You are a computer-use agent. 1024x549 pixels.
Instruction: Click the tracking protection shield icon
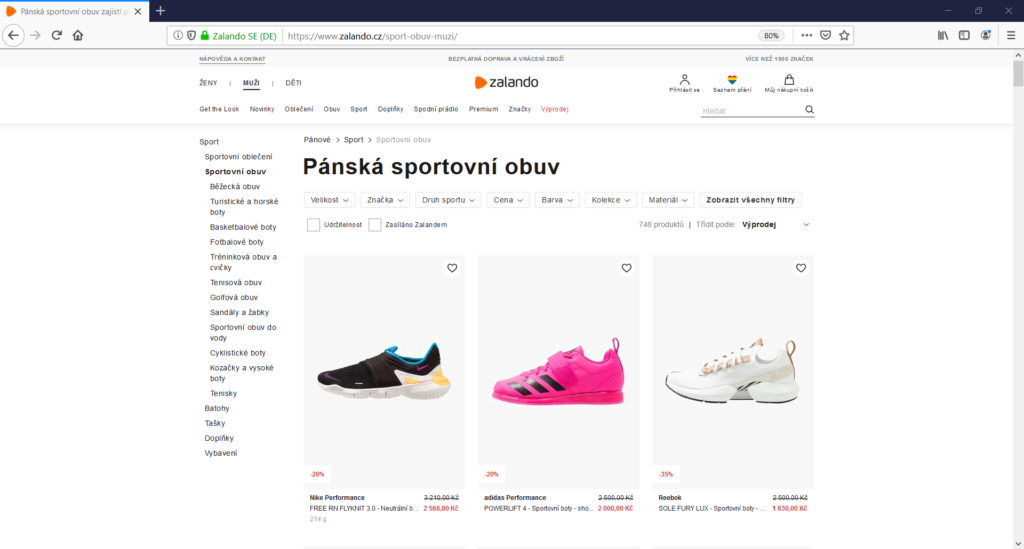click(191, 36)
